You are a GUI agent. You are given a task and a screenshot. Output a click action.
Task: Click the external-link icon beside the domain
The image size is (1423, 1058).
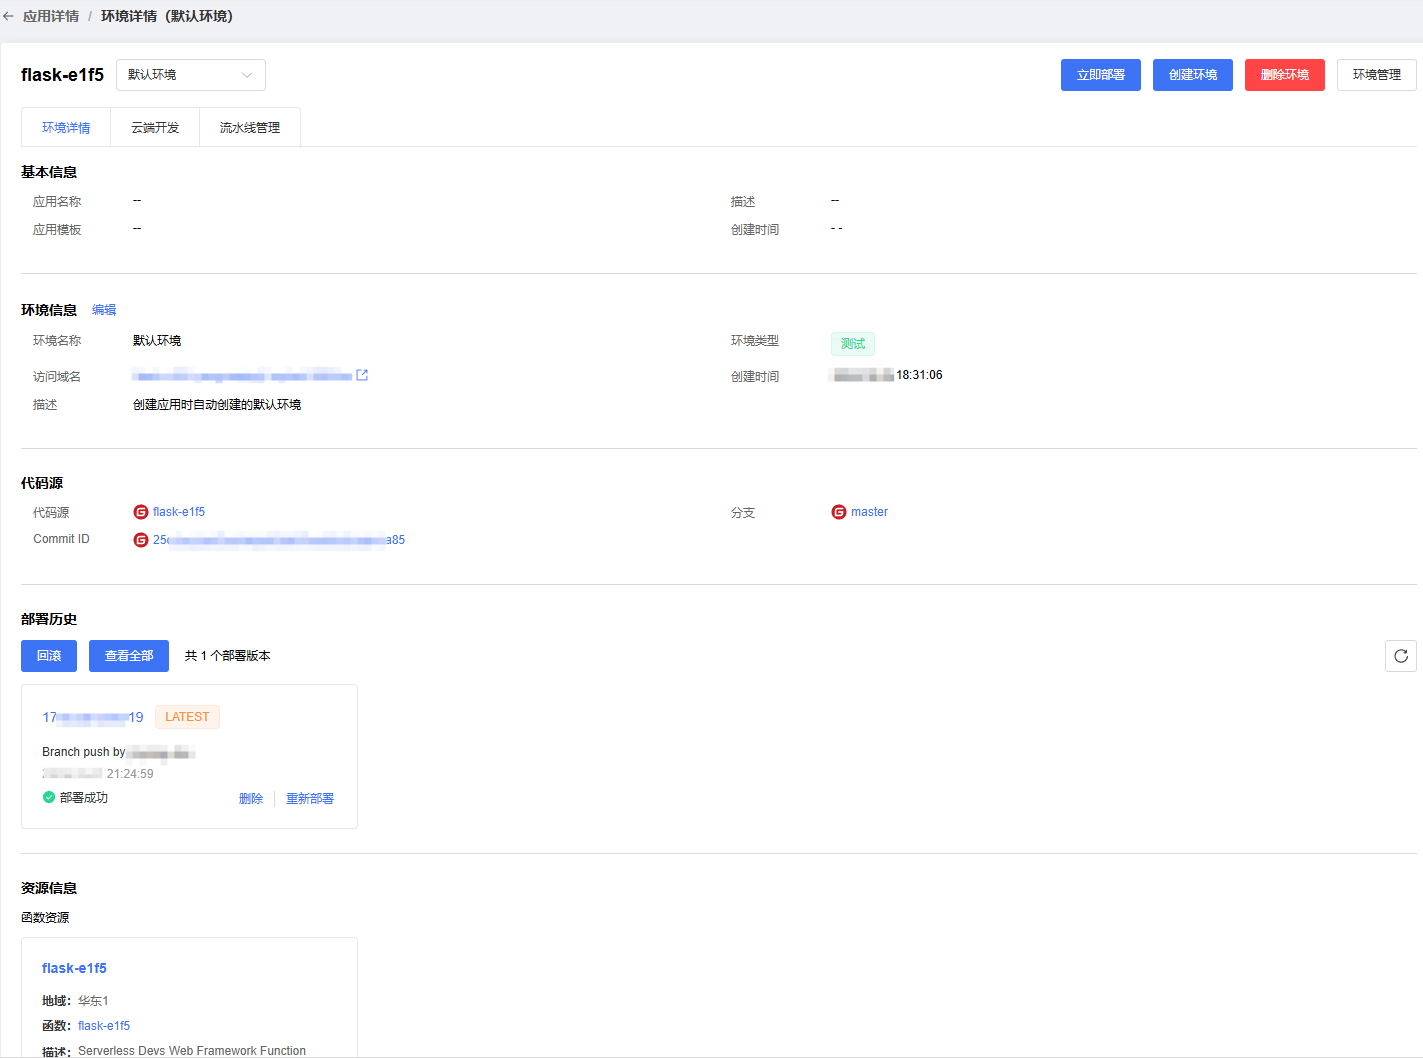[362, 375]
